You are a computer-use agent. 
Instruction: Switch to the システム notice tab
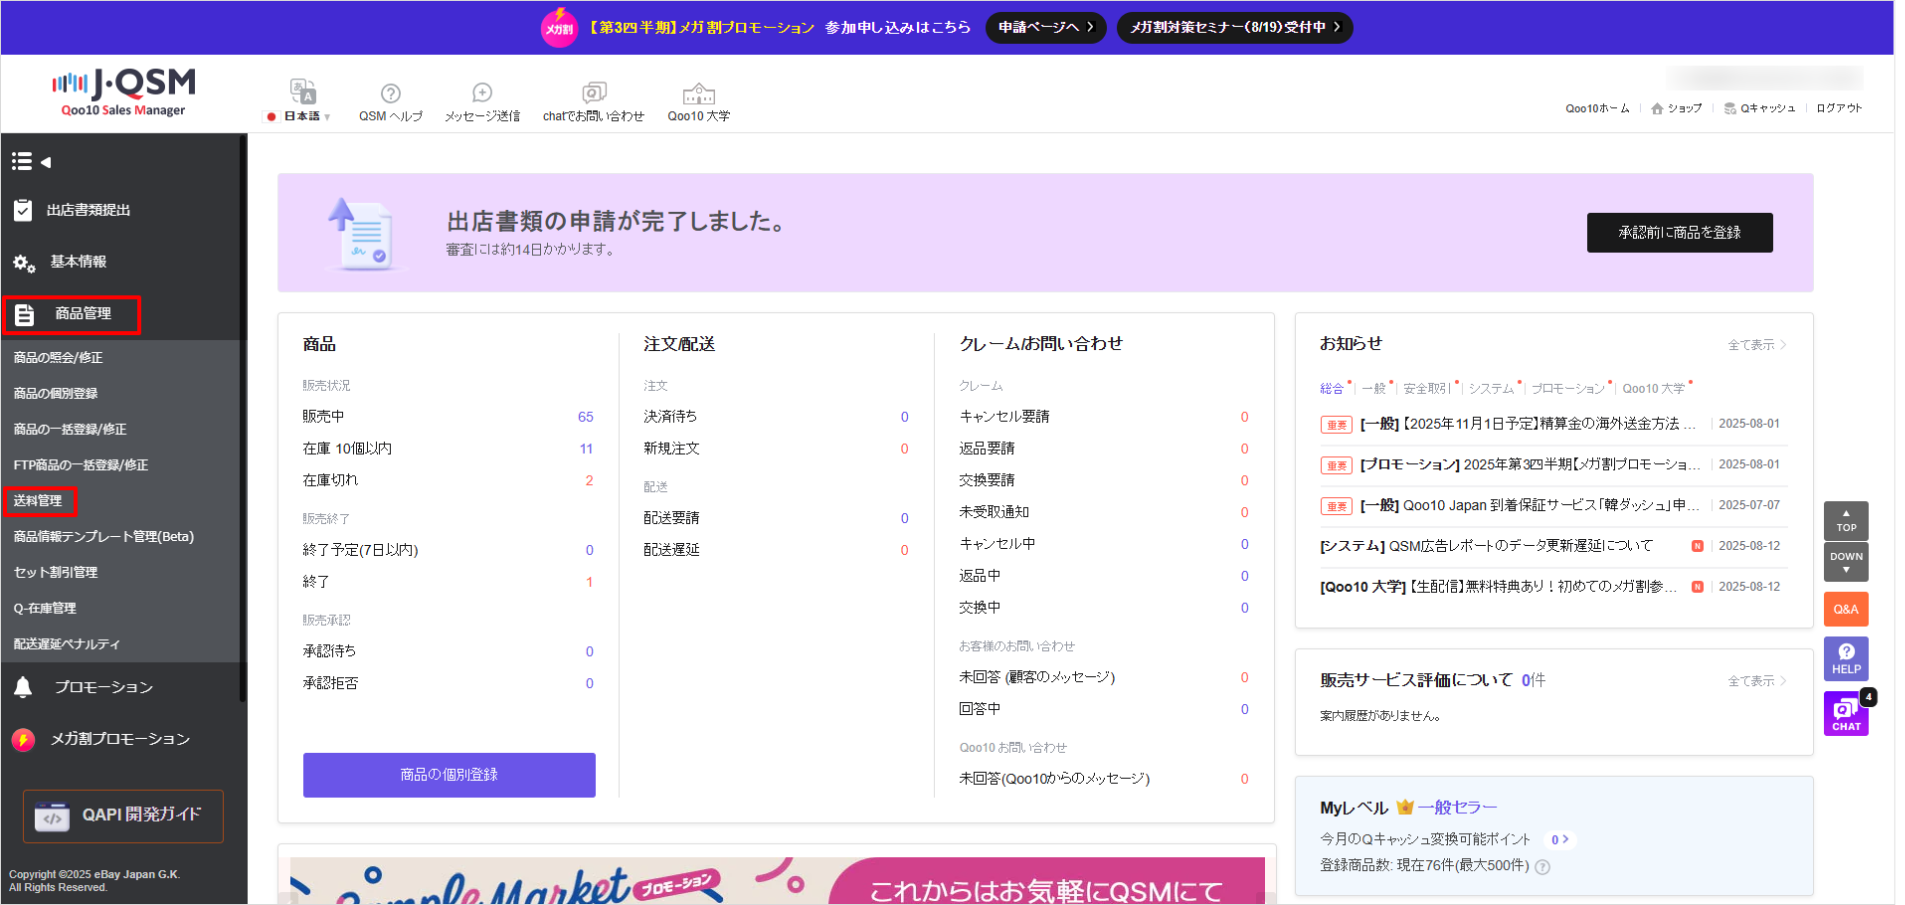(x=1491, y=388)
